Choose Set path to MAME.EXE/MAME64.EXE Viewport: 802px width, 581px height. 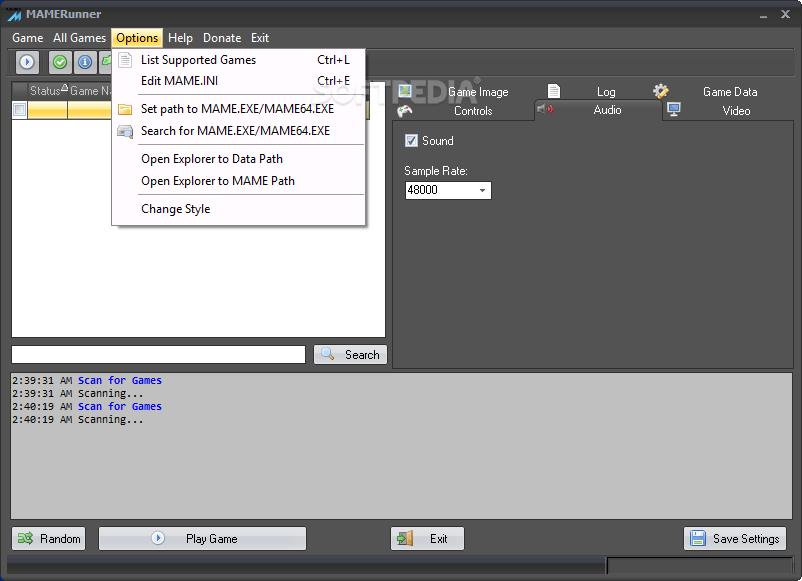[x=238, y=109]
